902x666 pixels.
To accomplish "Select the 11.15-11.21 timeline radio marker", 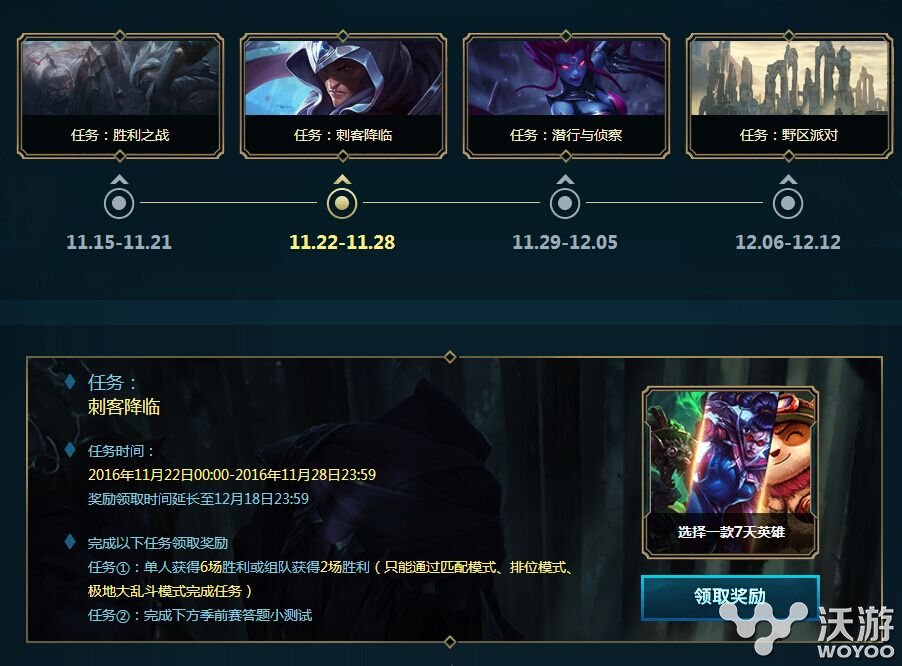I will (119, 203).
